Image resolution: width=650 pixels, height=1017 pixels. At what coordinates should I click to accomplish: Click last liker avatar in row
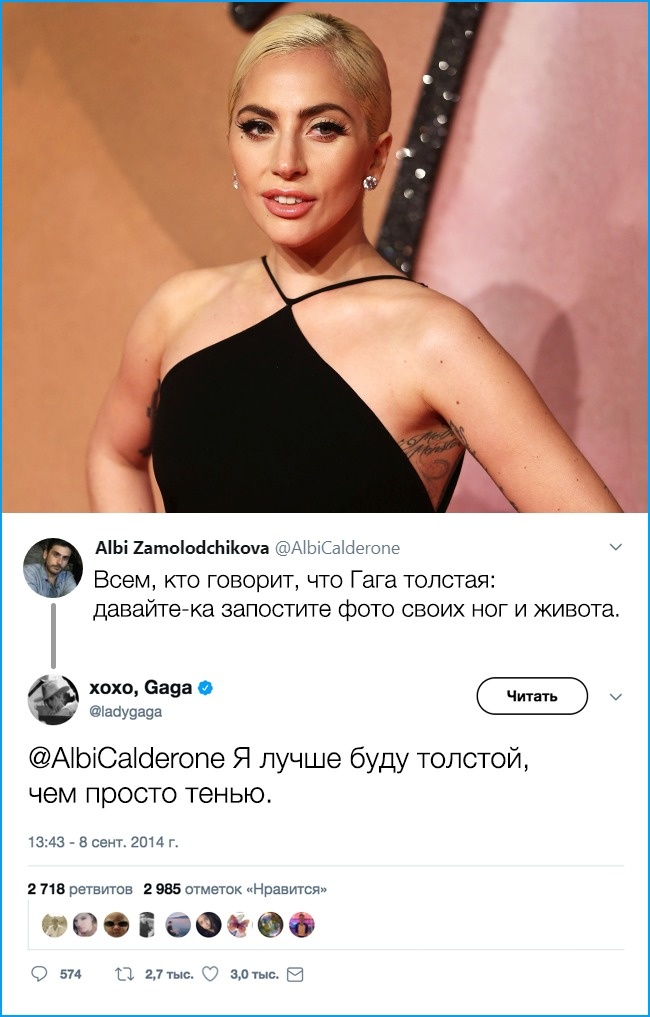[x=302, y=925]
